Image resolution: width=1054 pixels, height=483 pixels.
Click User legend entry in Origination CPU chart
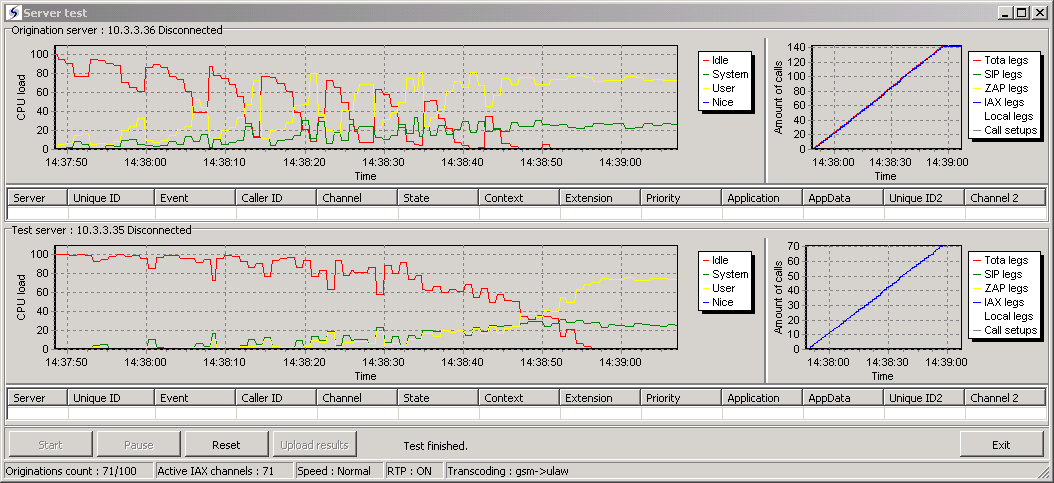[719, 89]
